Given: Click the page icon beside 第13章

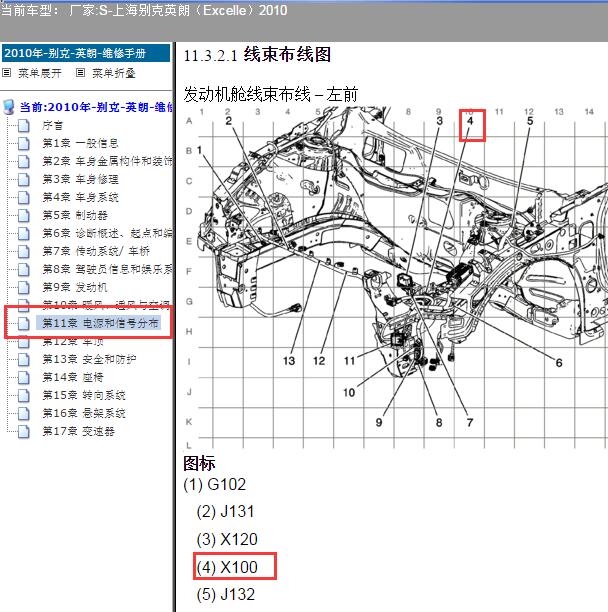Looking at the screenshot, I should click(24, 359).
